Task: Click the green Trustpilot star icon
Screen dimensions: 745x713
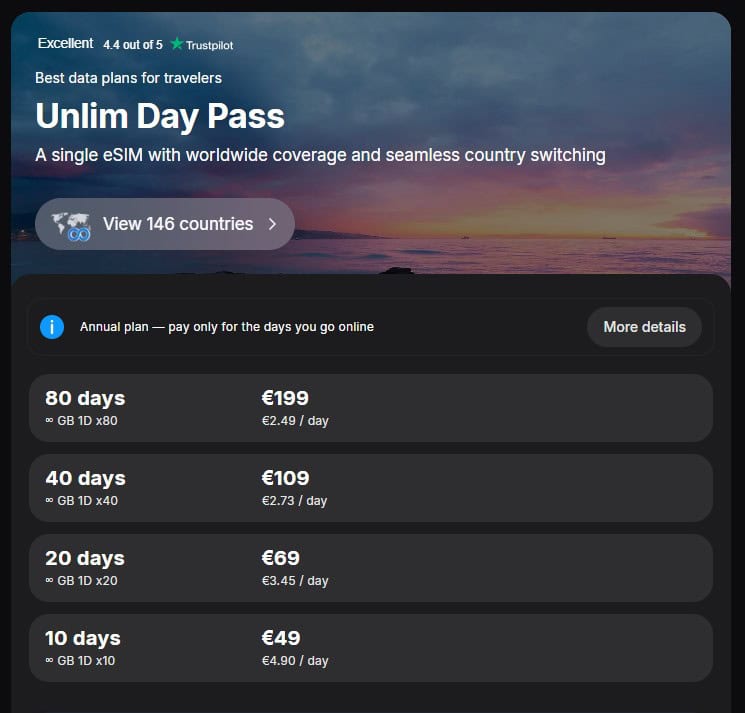Action: pos(177,44)
